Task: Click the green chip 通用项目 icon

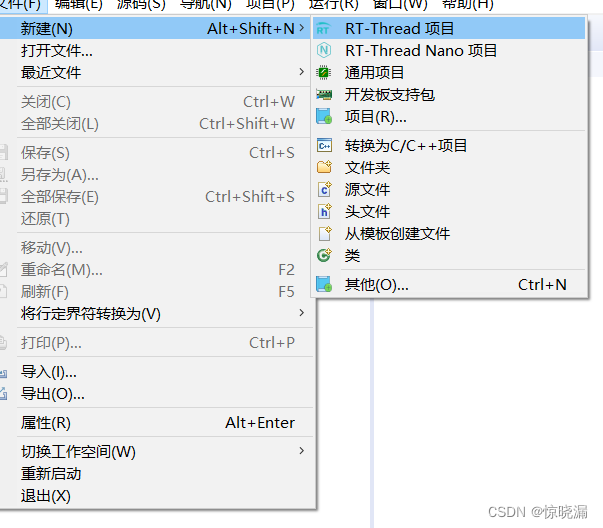Action: (323, 72)
